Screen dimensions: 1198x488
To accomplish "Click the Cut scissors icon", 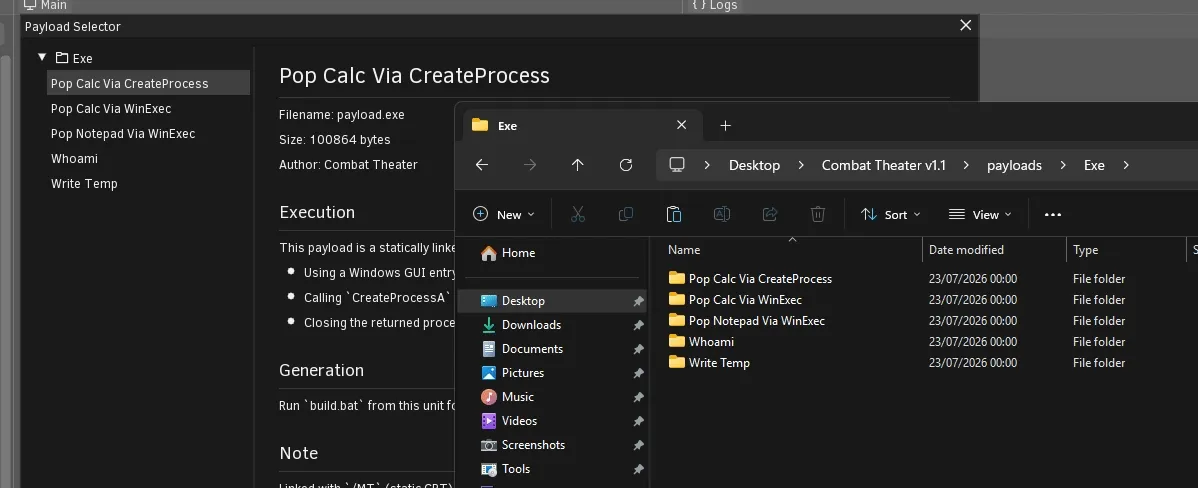I will (578, 215).
